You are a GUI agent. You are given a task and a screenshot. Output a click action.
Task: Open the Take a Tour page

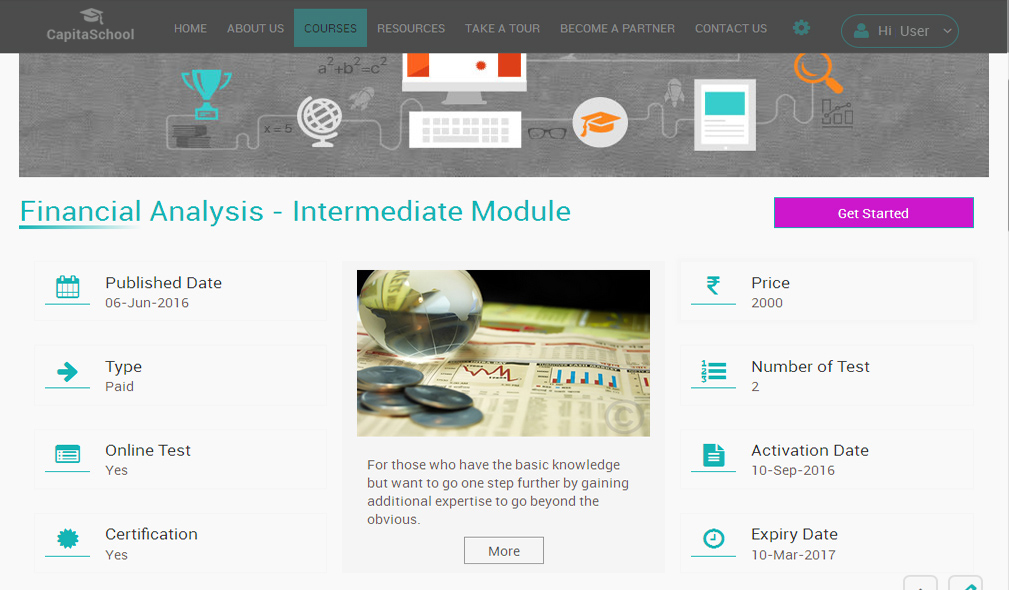coord(502,28)
